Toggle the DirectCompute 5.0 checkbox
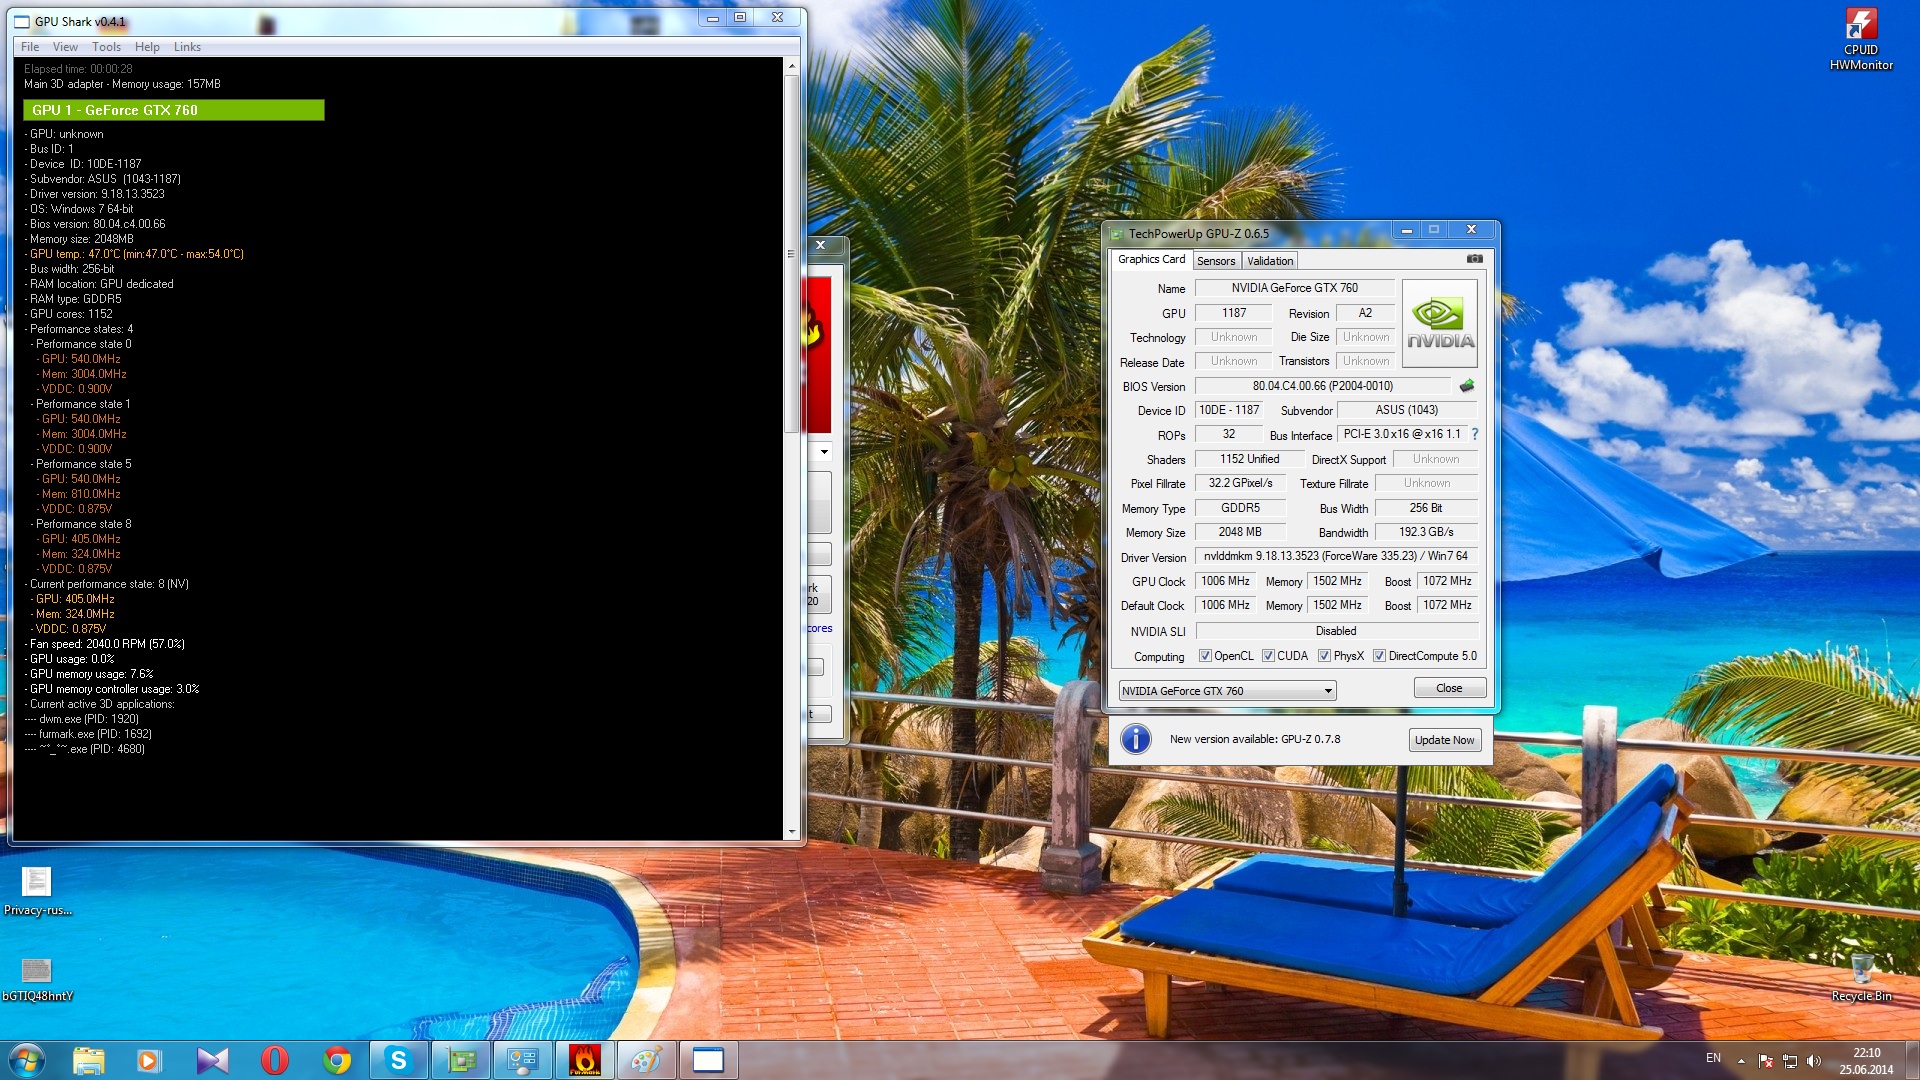Viewport: 1920px width, 1080px height. point(1379,656)
